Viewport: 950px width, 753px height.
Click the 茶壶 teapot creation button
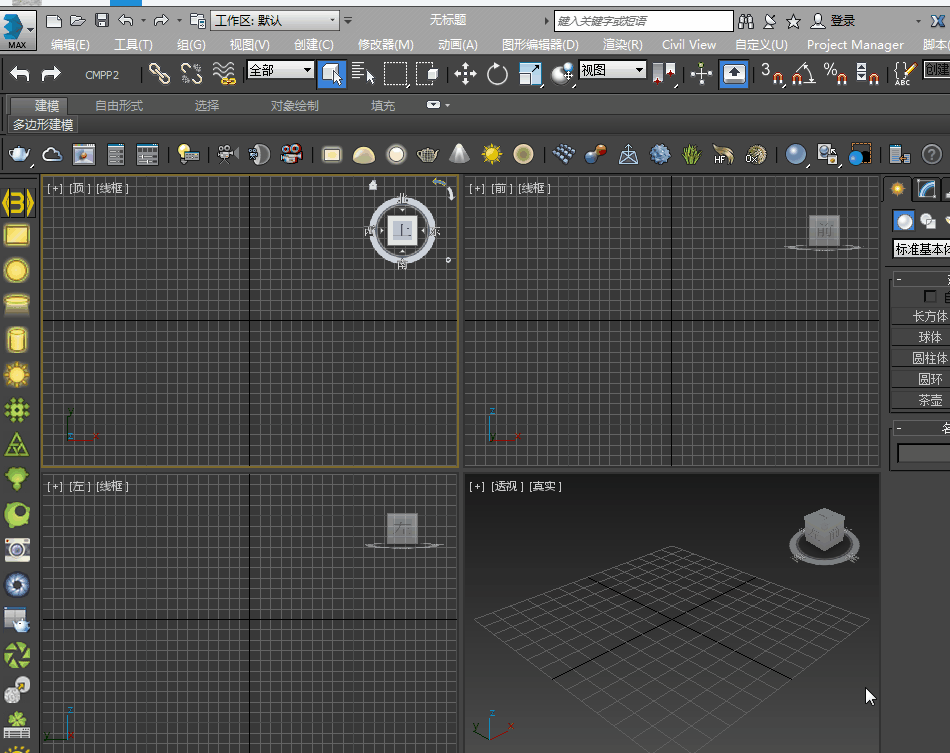929,400
